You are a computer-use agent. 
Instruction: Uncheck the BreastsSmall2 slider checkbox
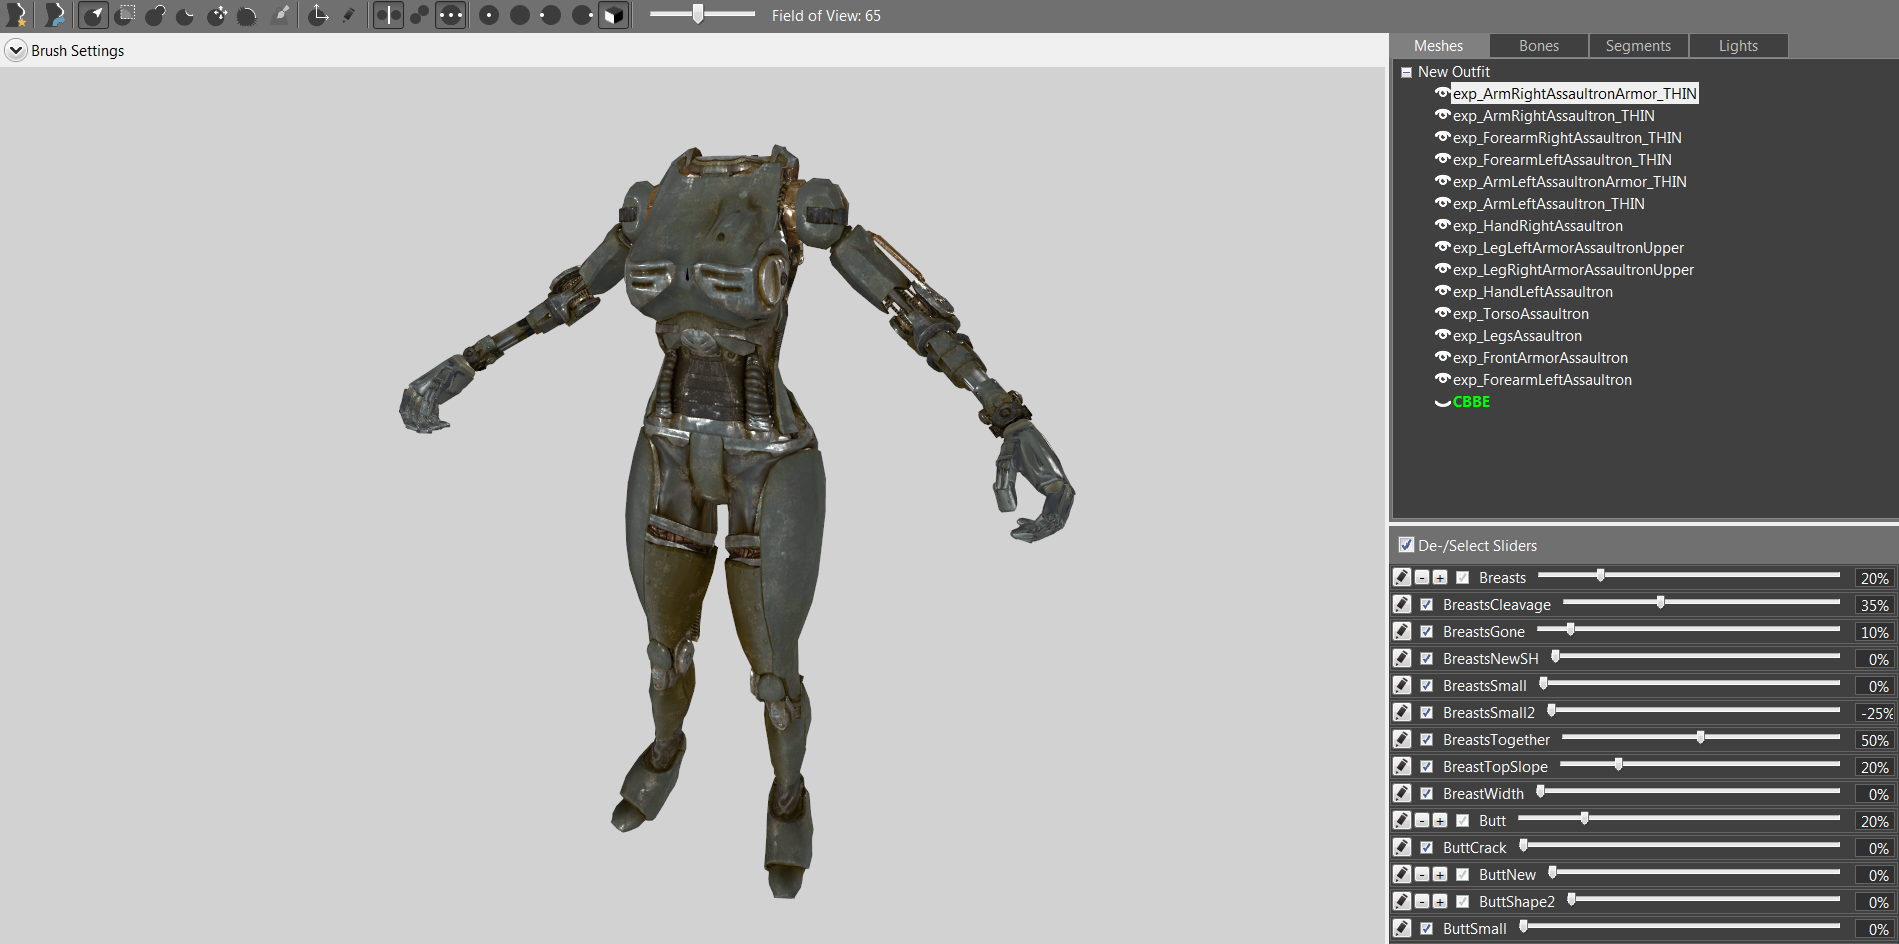click(1427, 713)
